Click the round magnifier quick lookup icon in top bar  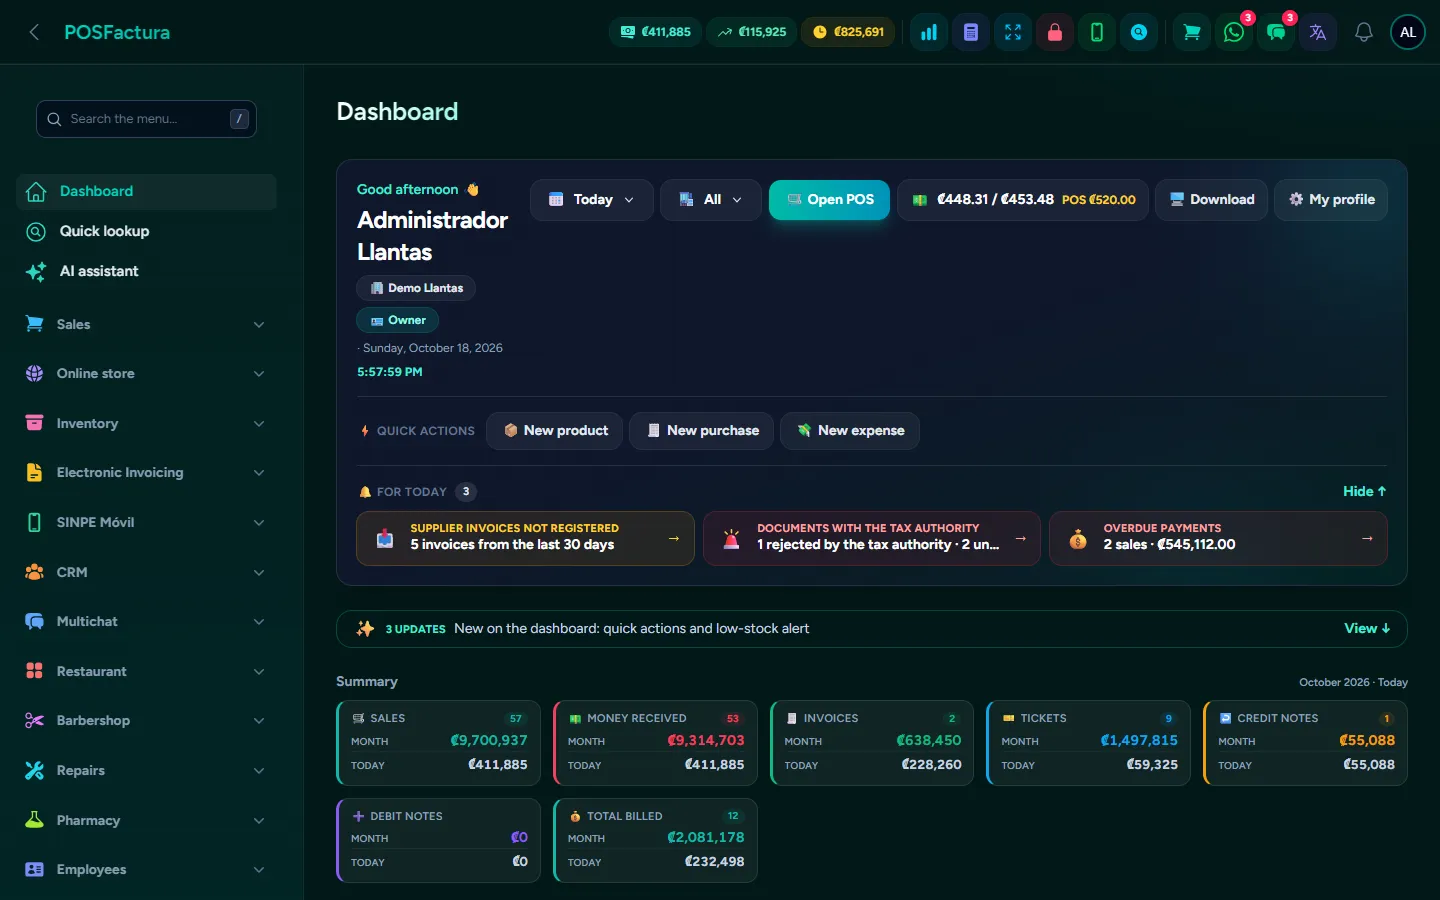tap(1139, 32)
